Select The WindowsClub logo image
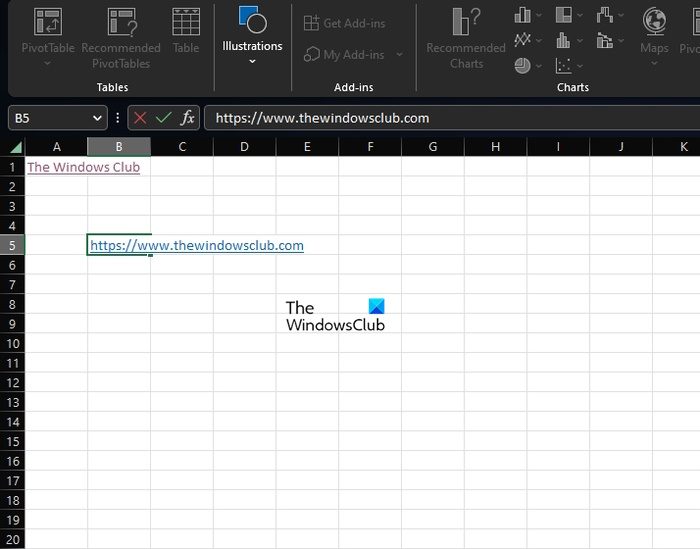This screenshot has height=549, width=700. pos(335,316)
